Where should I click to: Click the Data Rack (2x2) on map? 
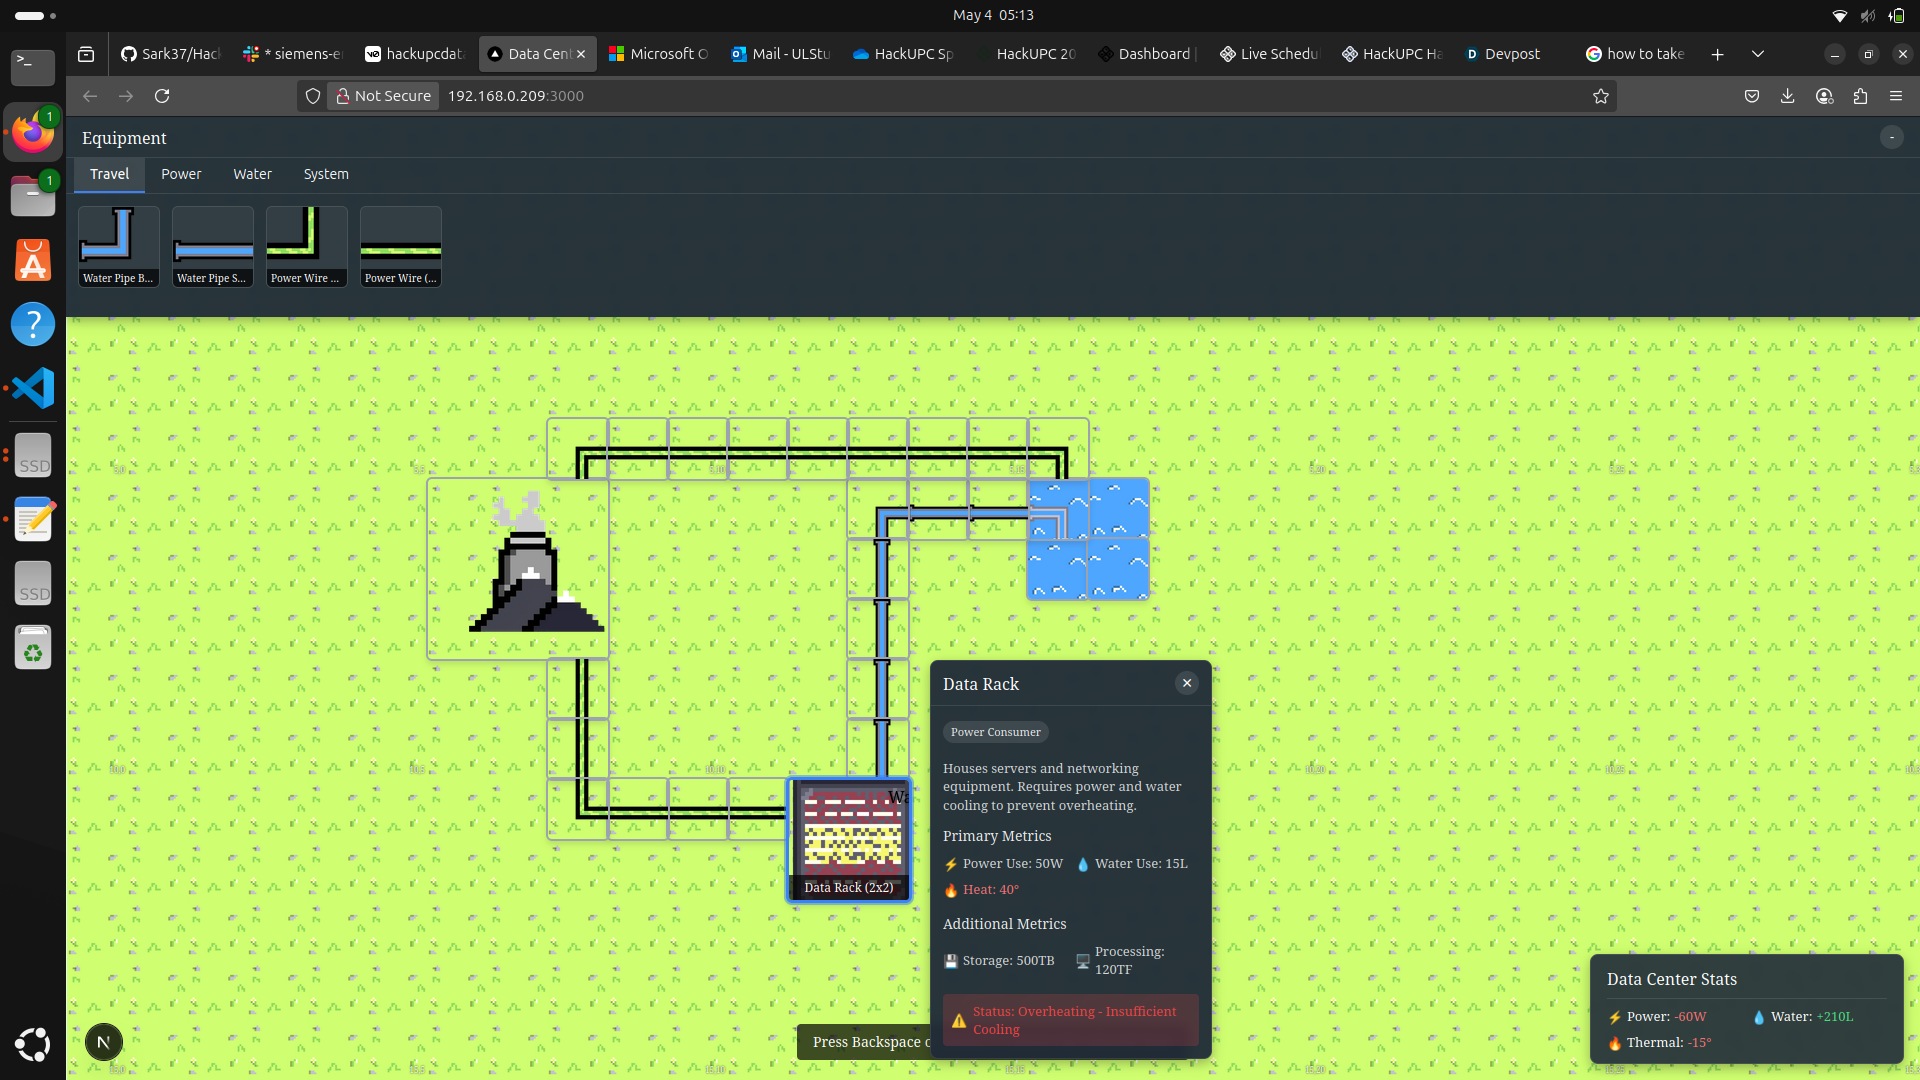coord(848,838)
